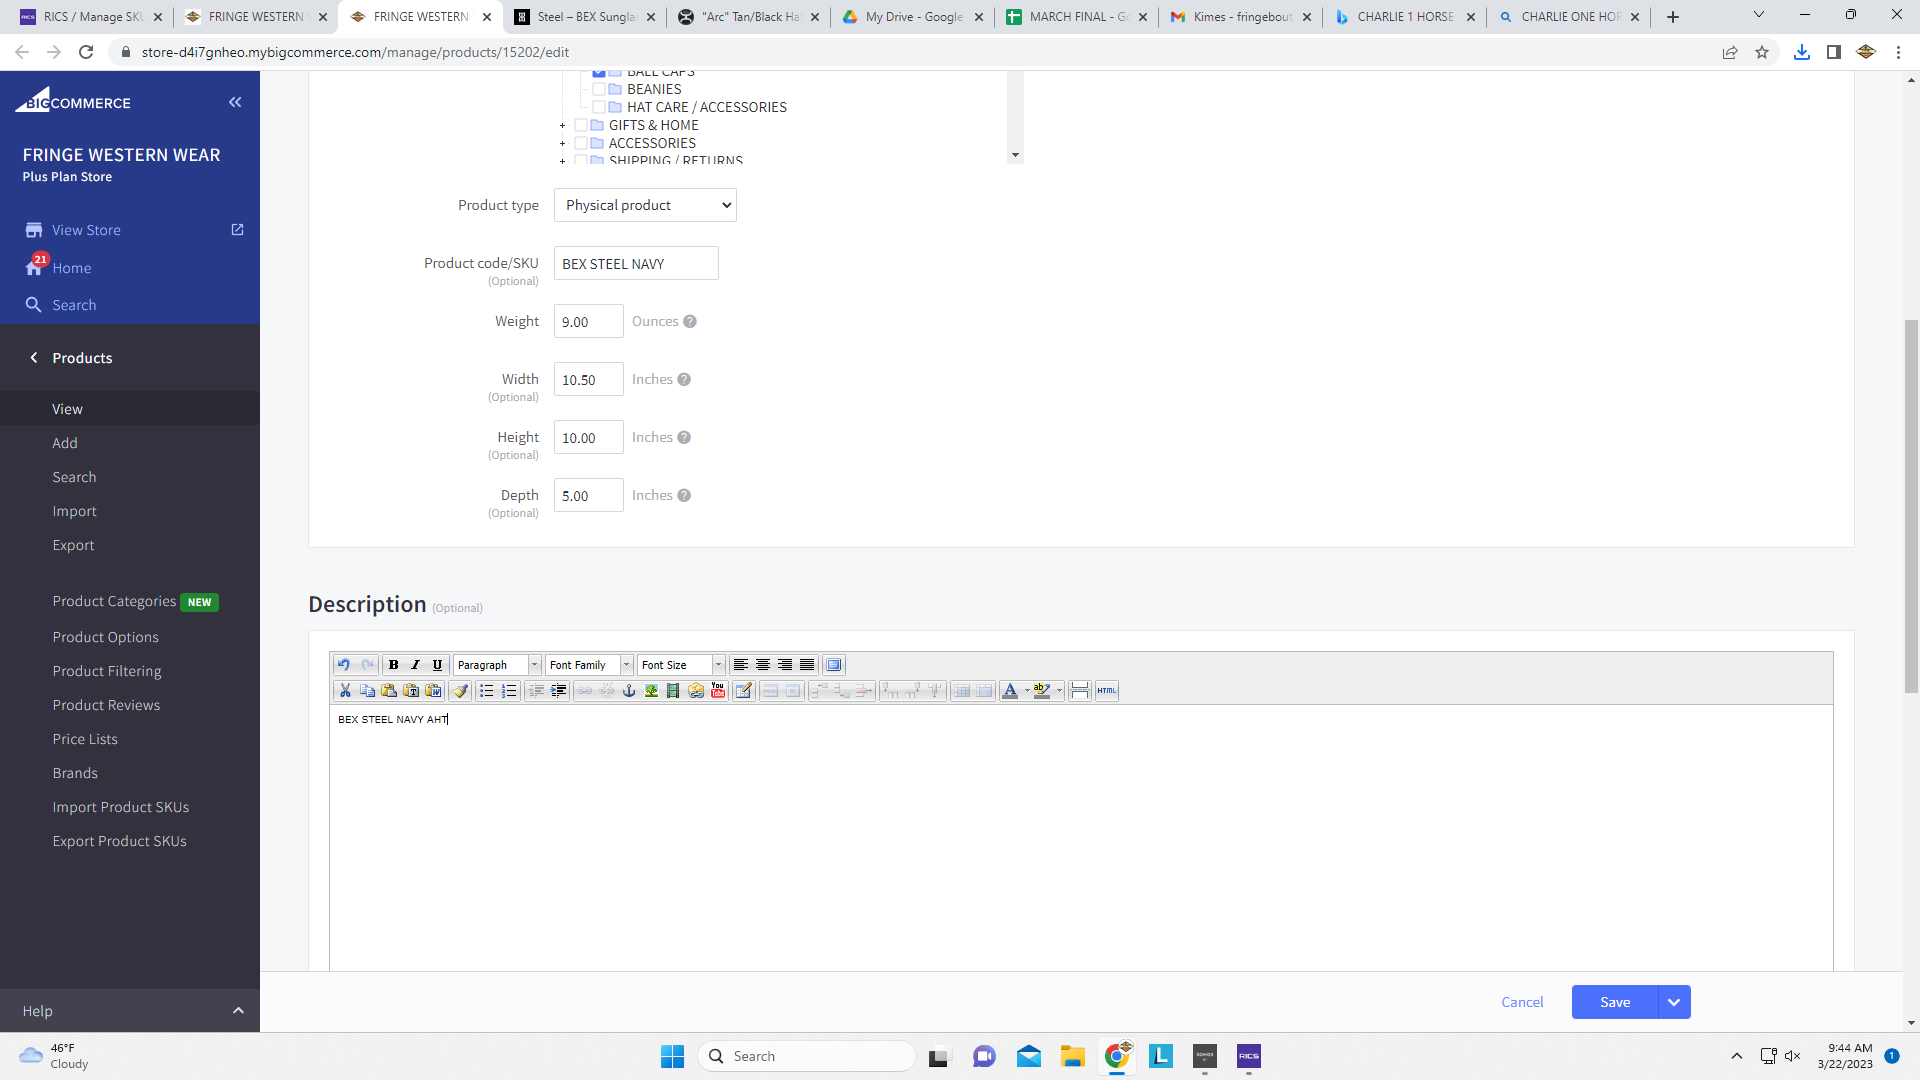Click the text color A icon
This screenshot has height=1080, width=1920.
[x=1010, y=691]
